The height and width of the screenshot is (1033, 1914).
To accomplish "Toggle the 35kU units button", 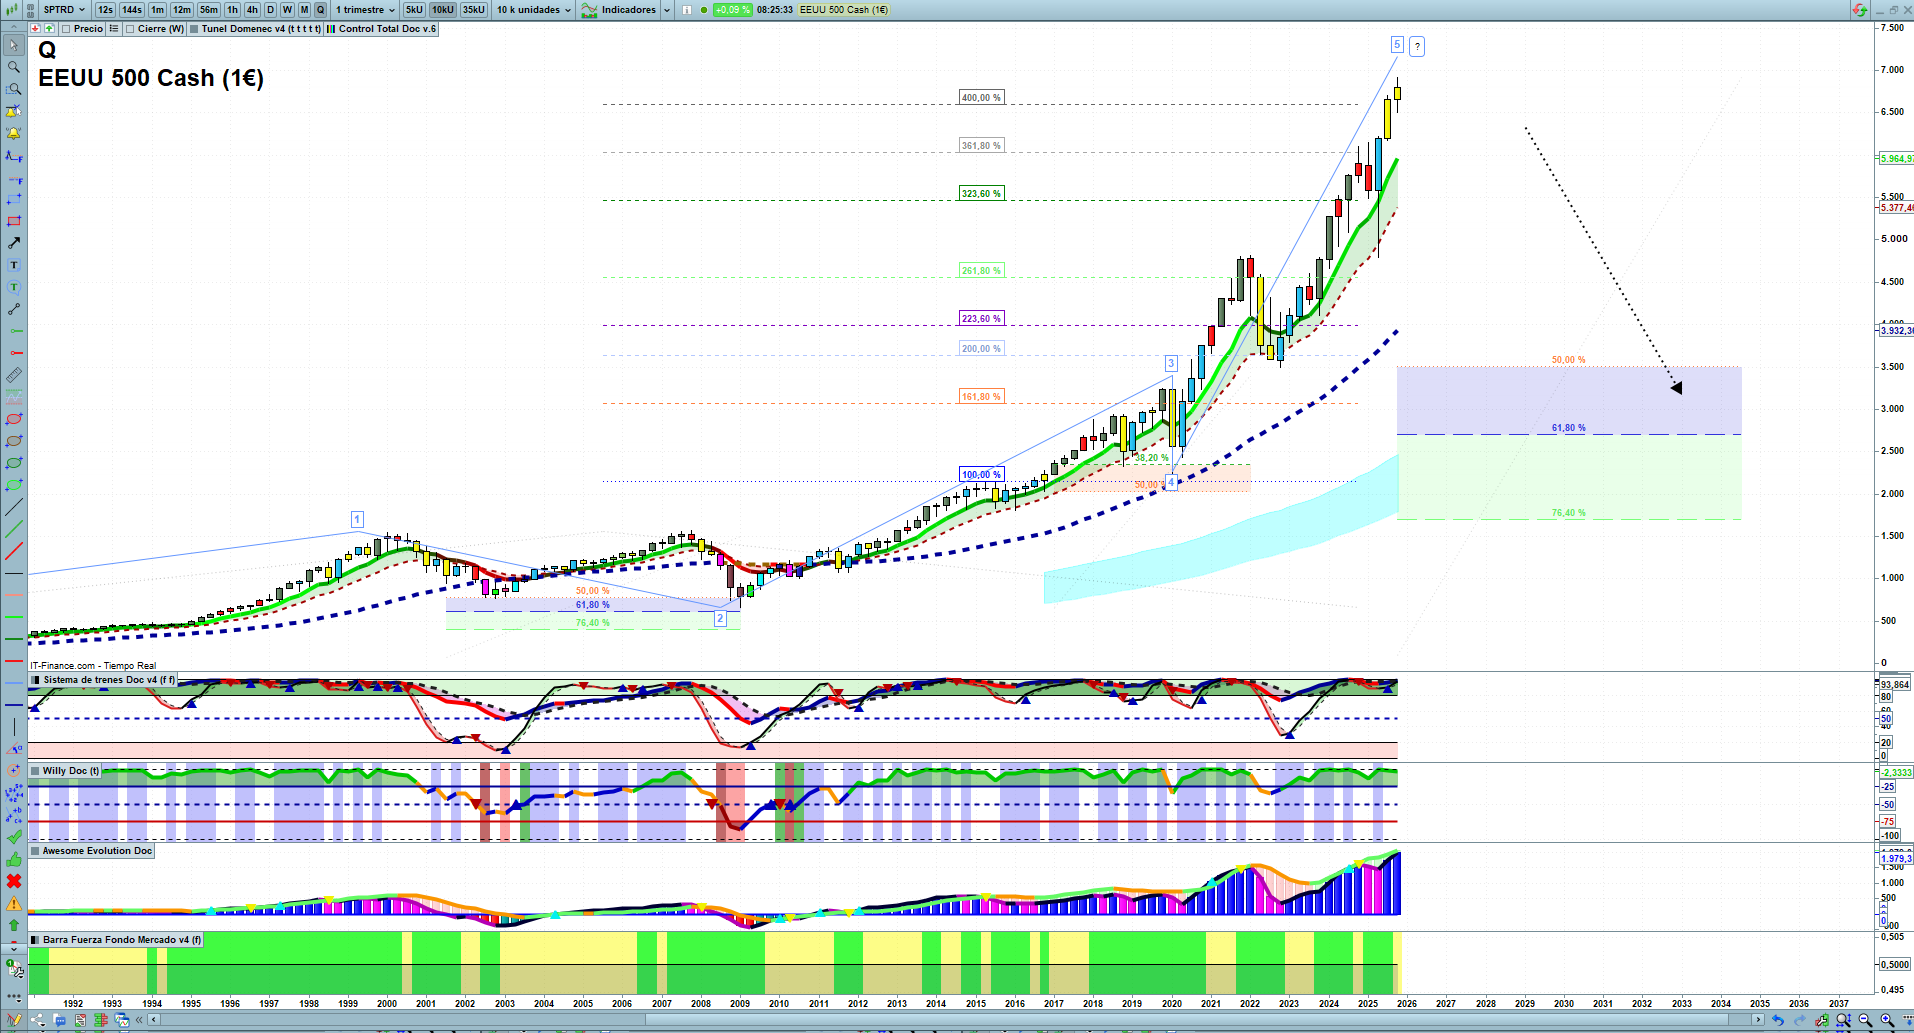I will (474, 10).
